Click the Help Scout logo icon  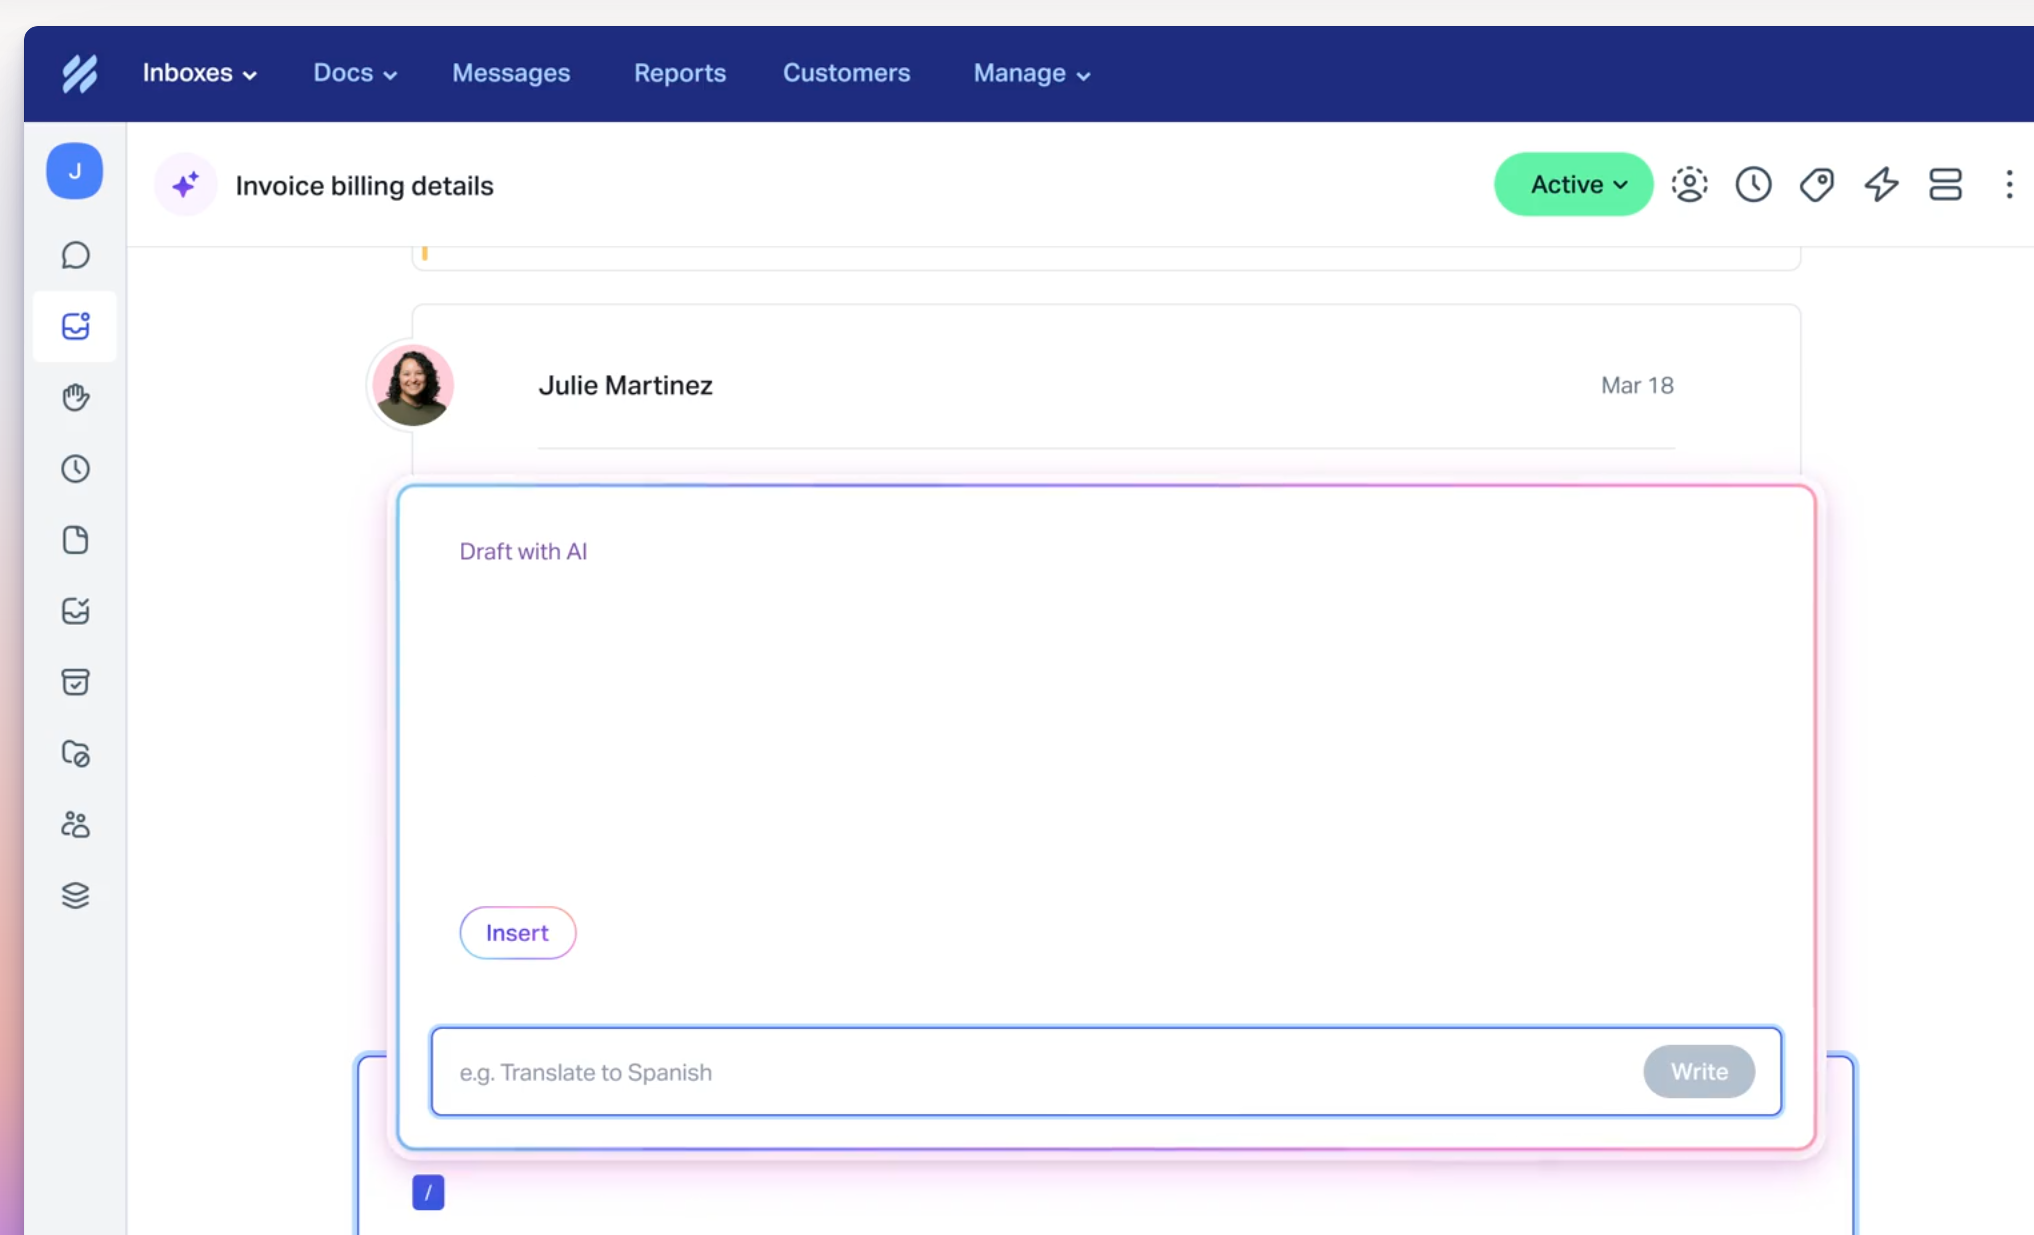coord(80,73)
